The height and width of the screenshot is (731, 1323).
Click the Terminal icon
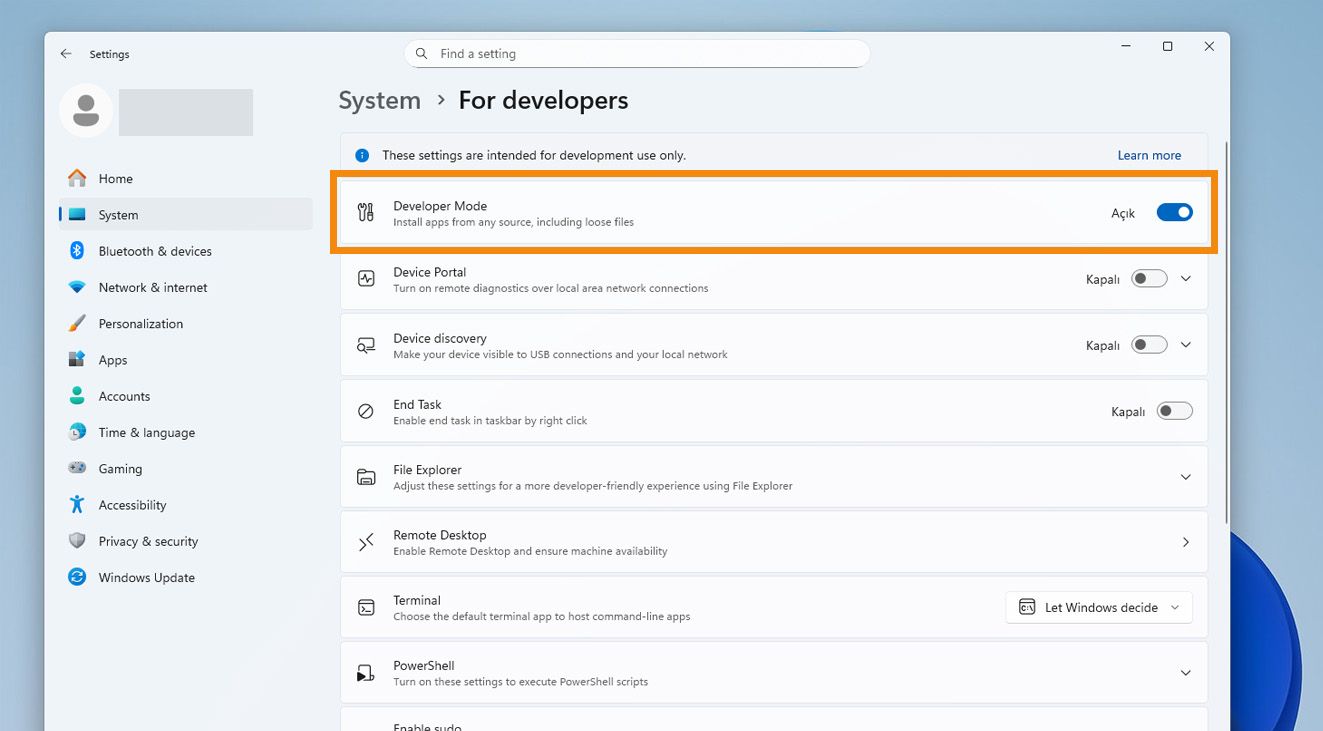[366, 607]
